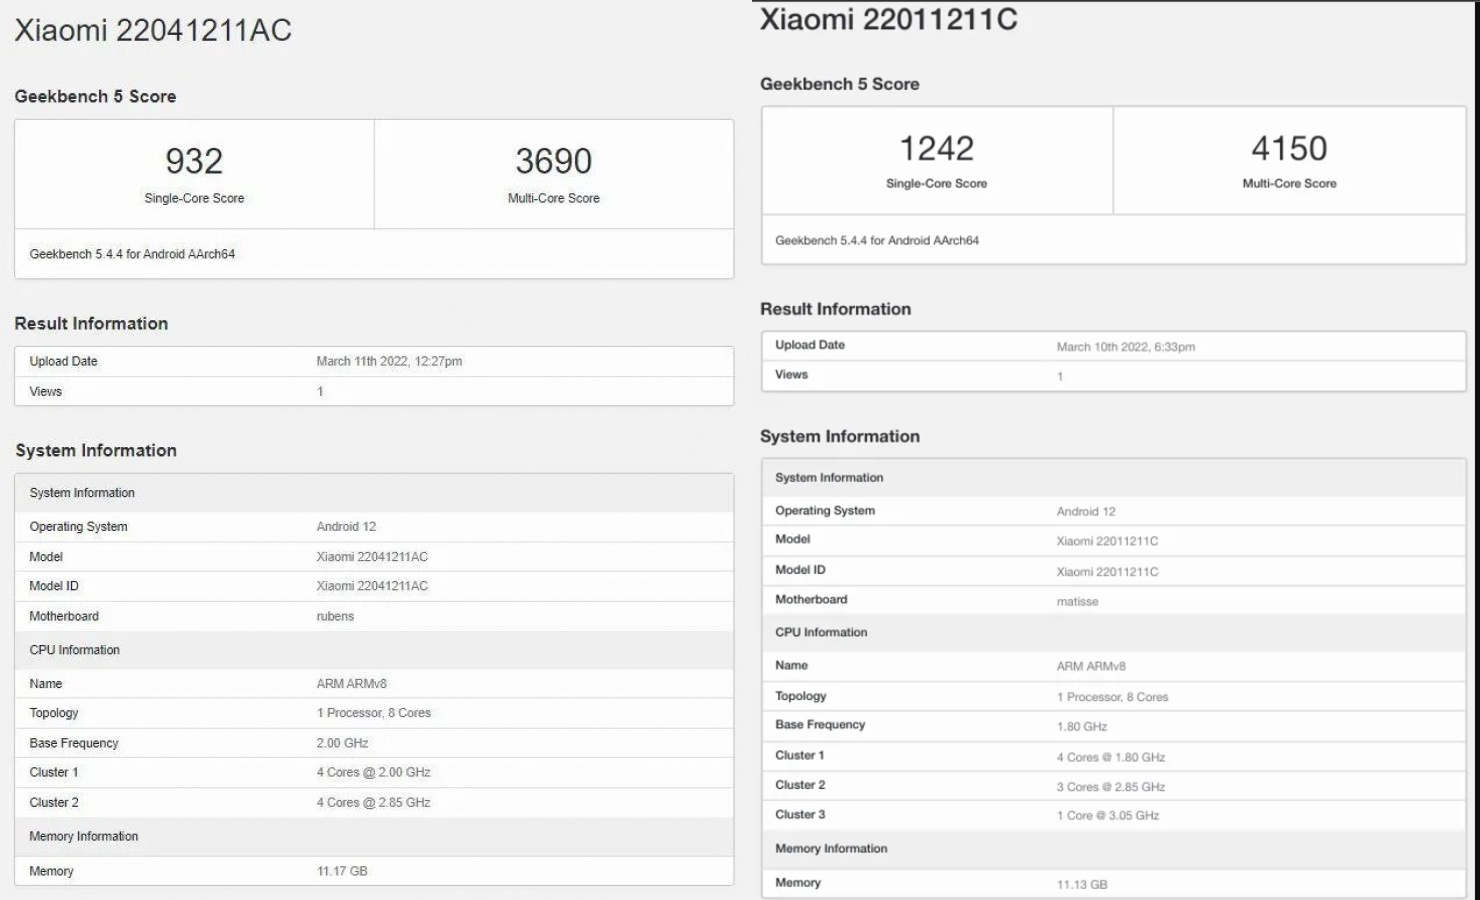Click the 1 Processor, 8 Cores topology for 22041211AC
The height and width of the screenshot is (900, 1480).
pyautogui.click(x=374, y=713)
